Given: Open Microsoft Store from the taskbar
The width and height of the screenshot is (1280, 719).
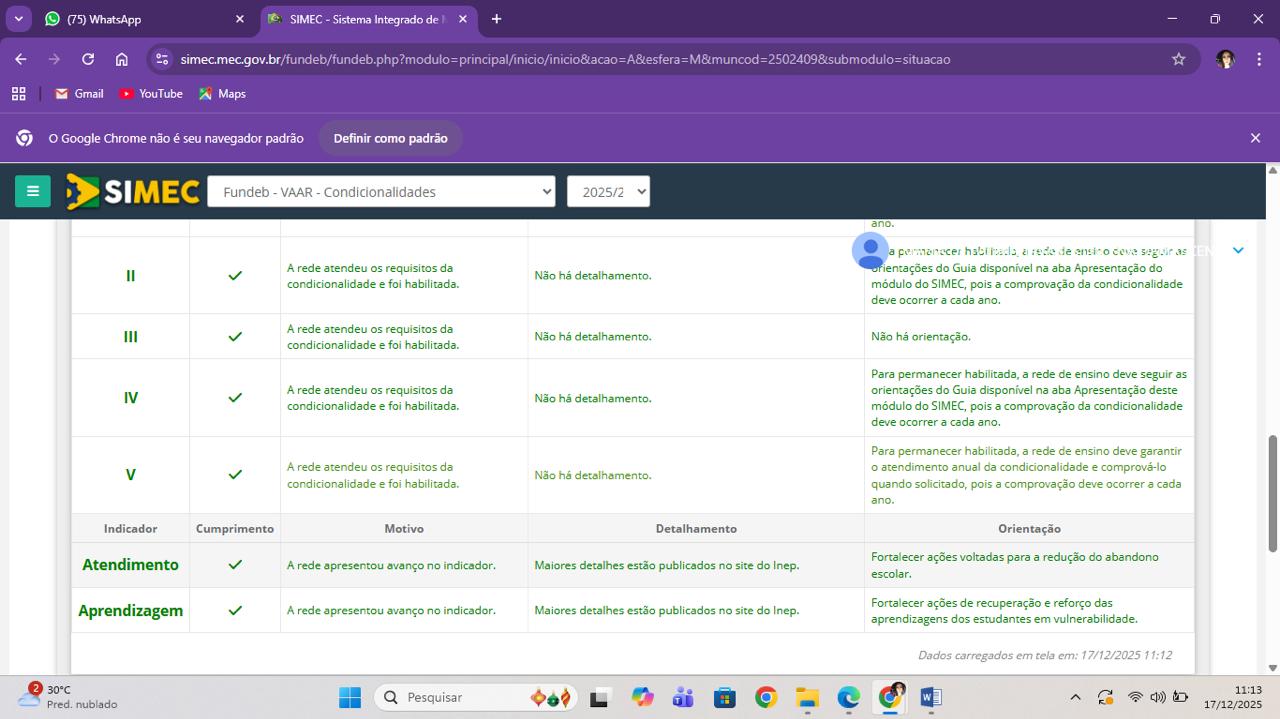Looking at the screenshot, I should [725, 697].
